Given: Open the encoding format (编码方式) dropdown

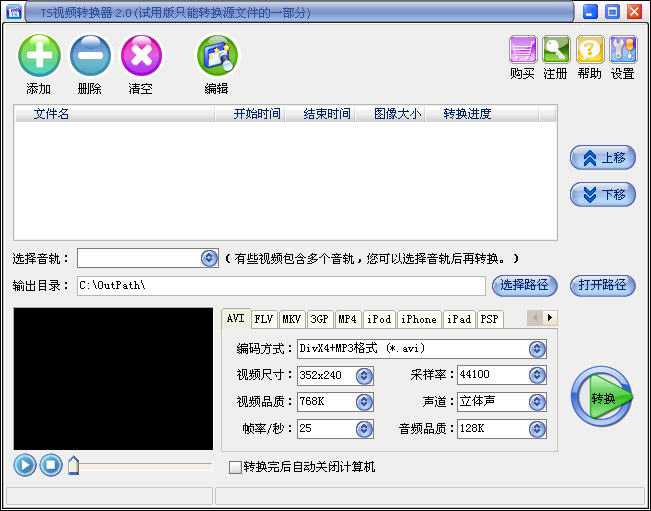Looking at the screenshot, I should [537, 349].
